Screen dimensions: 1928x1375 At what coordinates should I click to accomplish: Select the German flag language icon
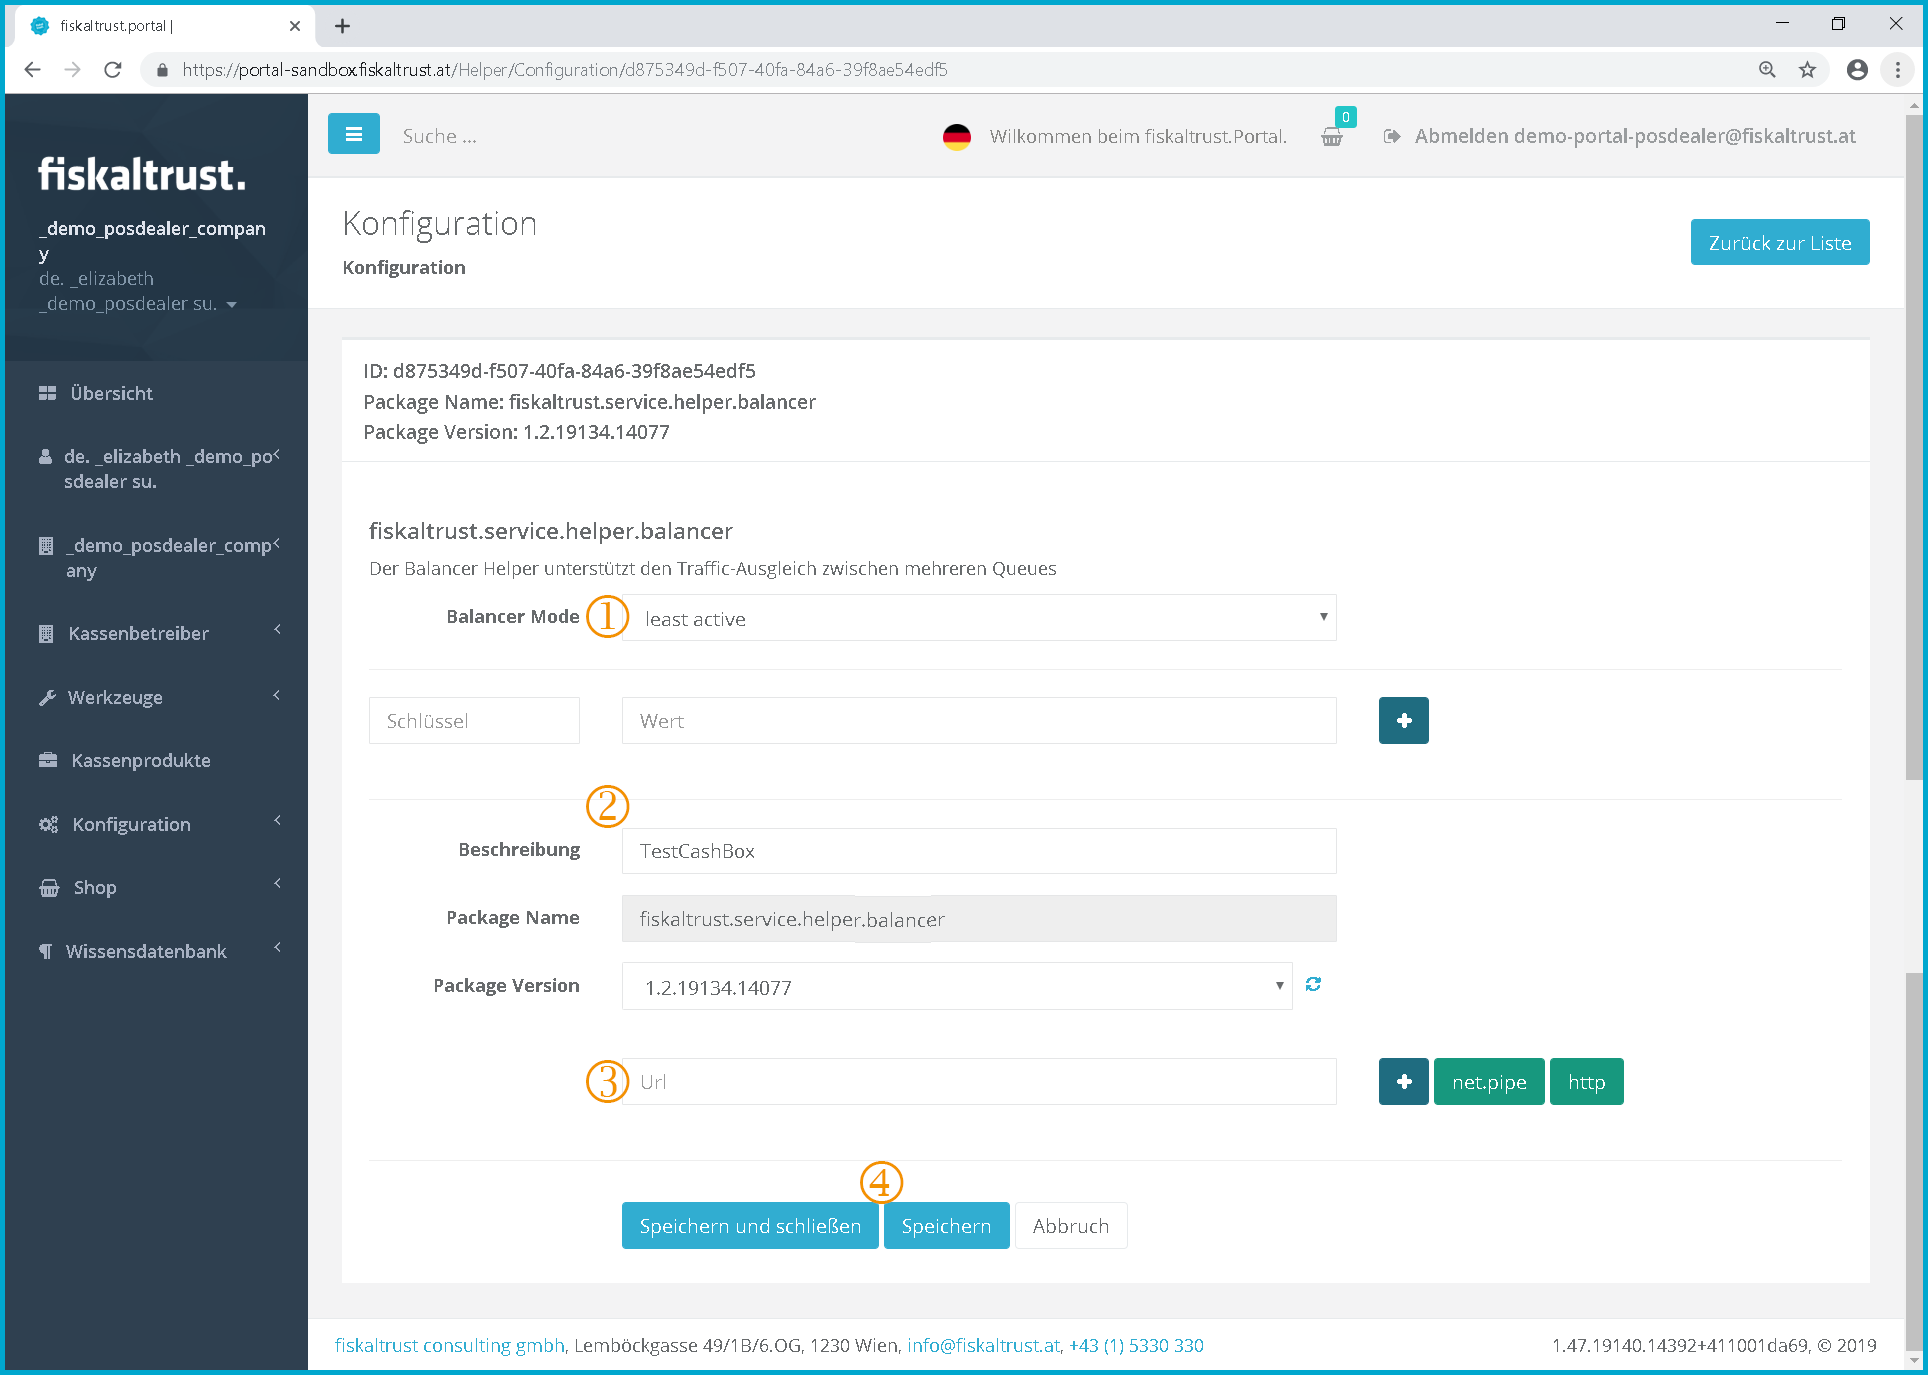[x=957, y=137]
